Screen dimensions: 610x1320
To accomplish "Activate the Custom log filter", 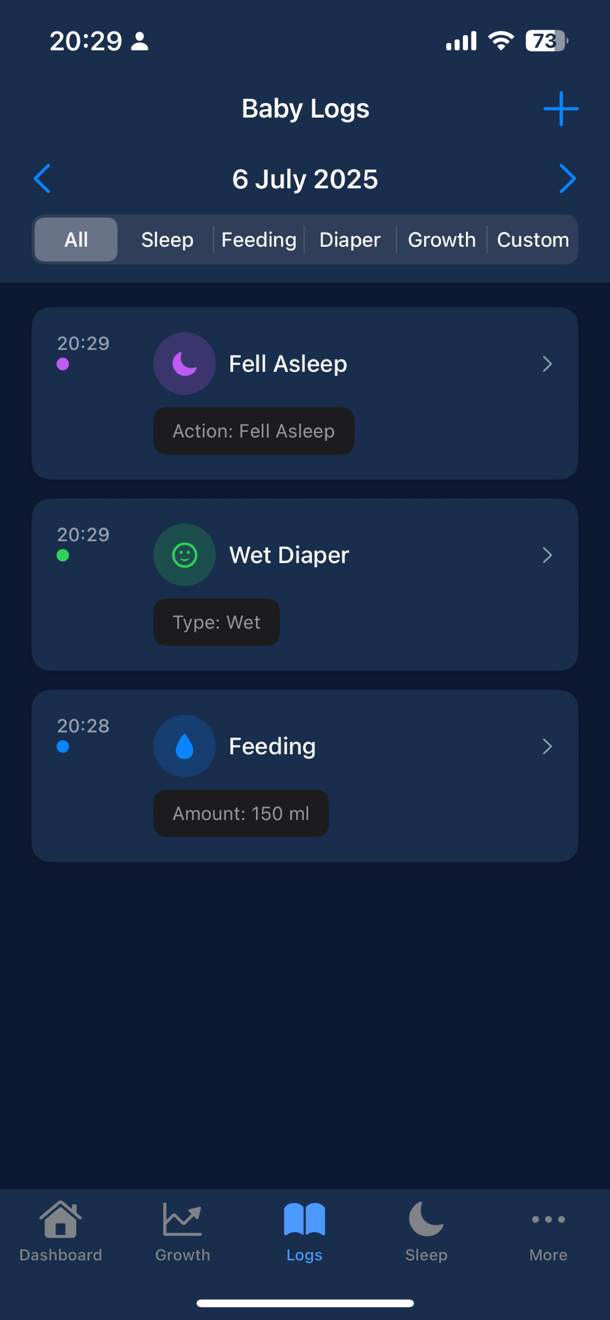I will coord(532,239).
